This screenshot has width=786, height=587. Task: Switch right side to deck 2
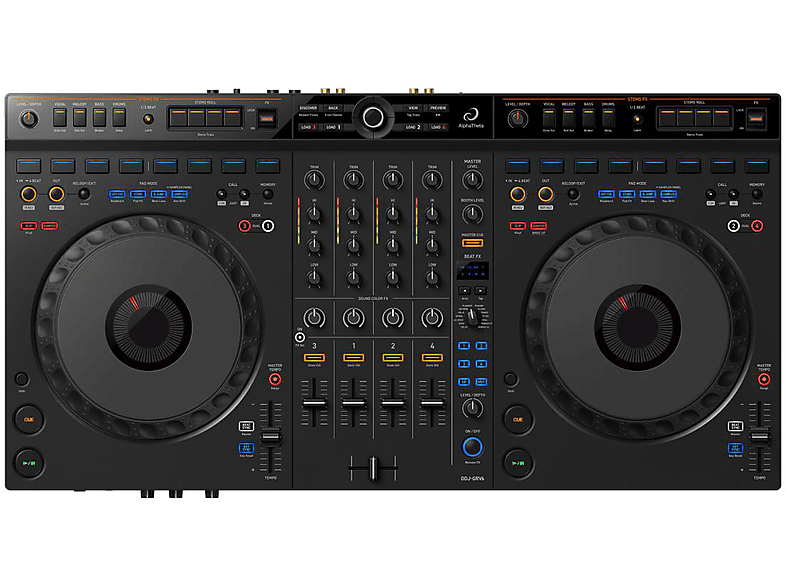pos(733,226)
